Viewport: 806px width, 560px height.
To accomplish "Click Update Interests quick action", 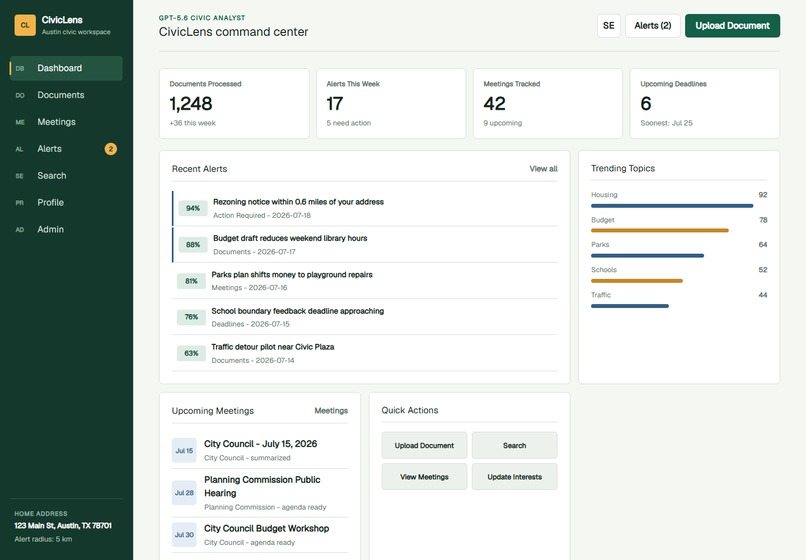I will point(515,477).
